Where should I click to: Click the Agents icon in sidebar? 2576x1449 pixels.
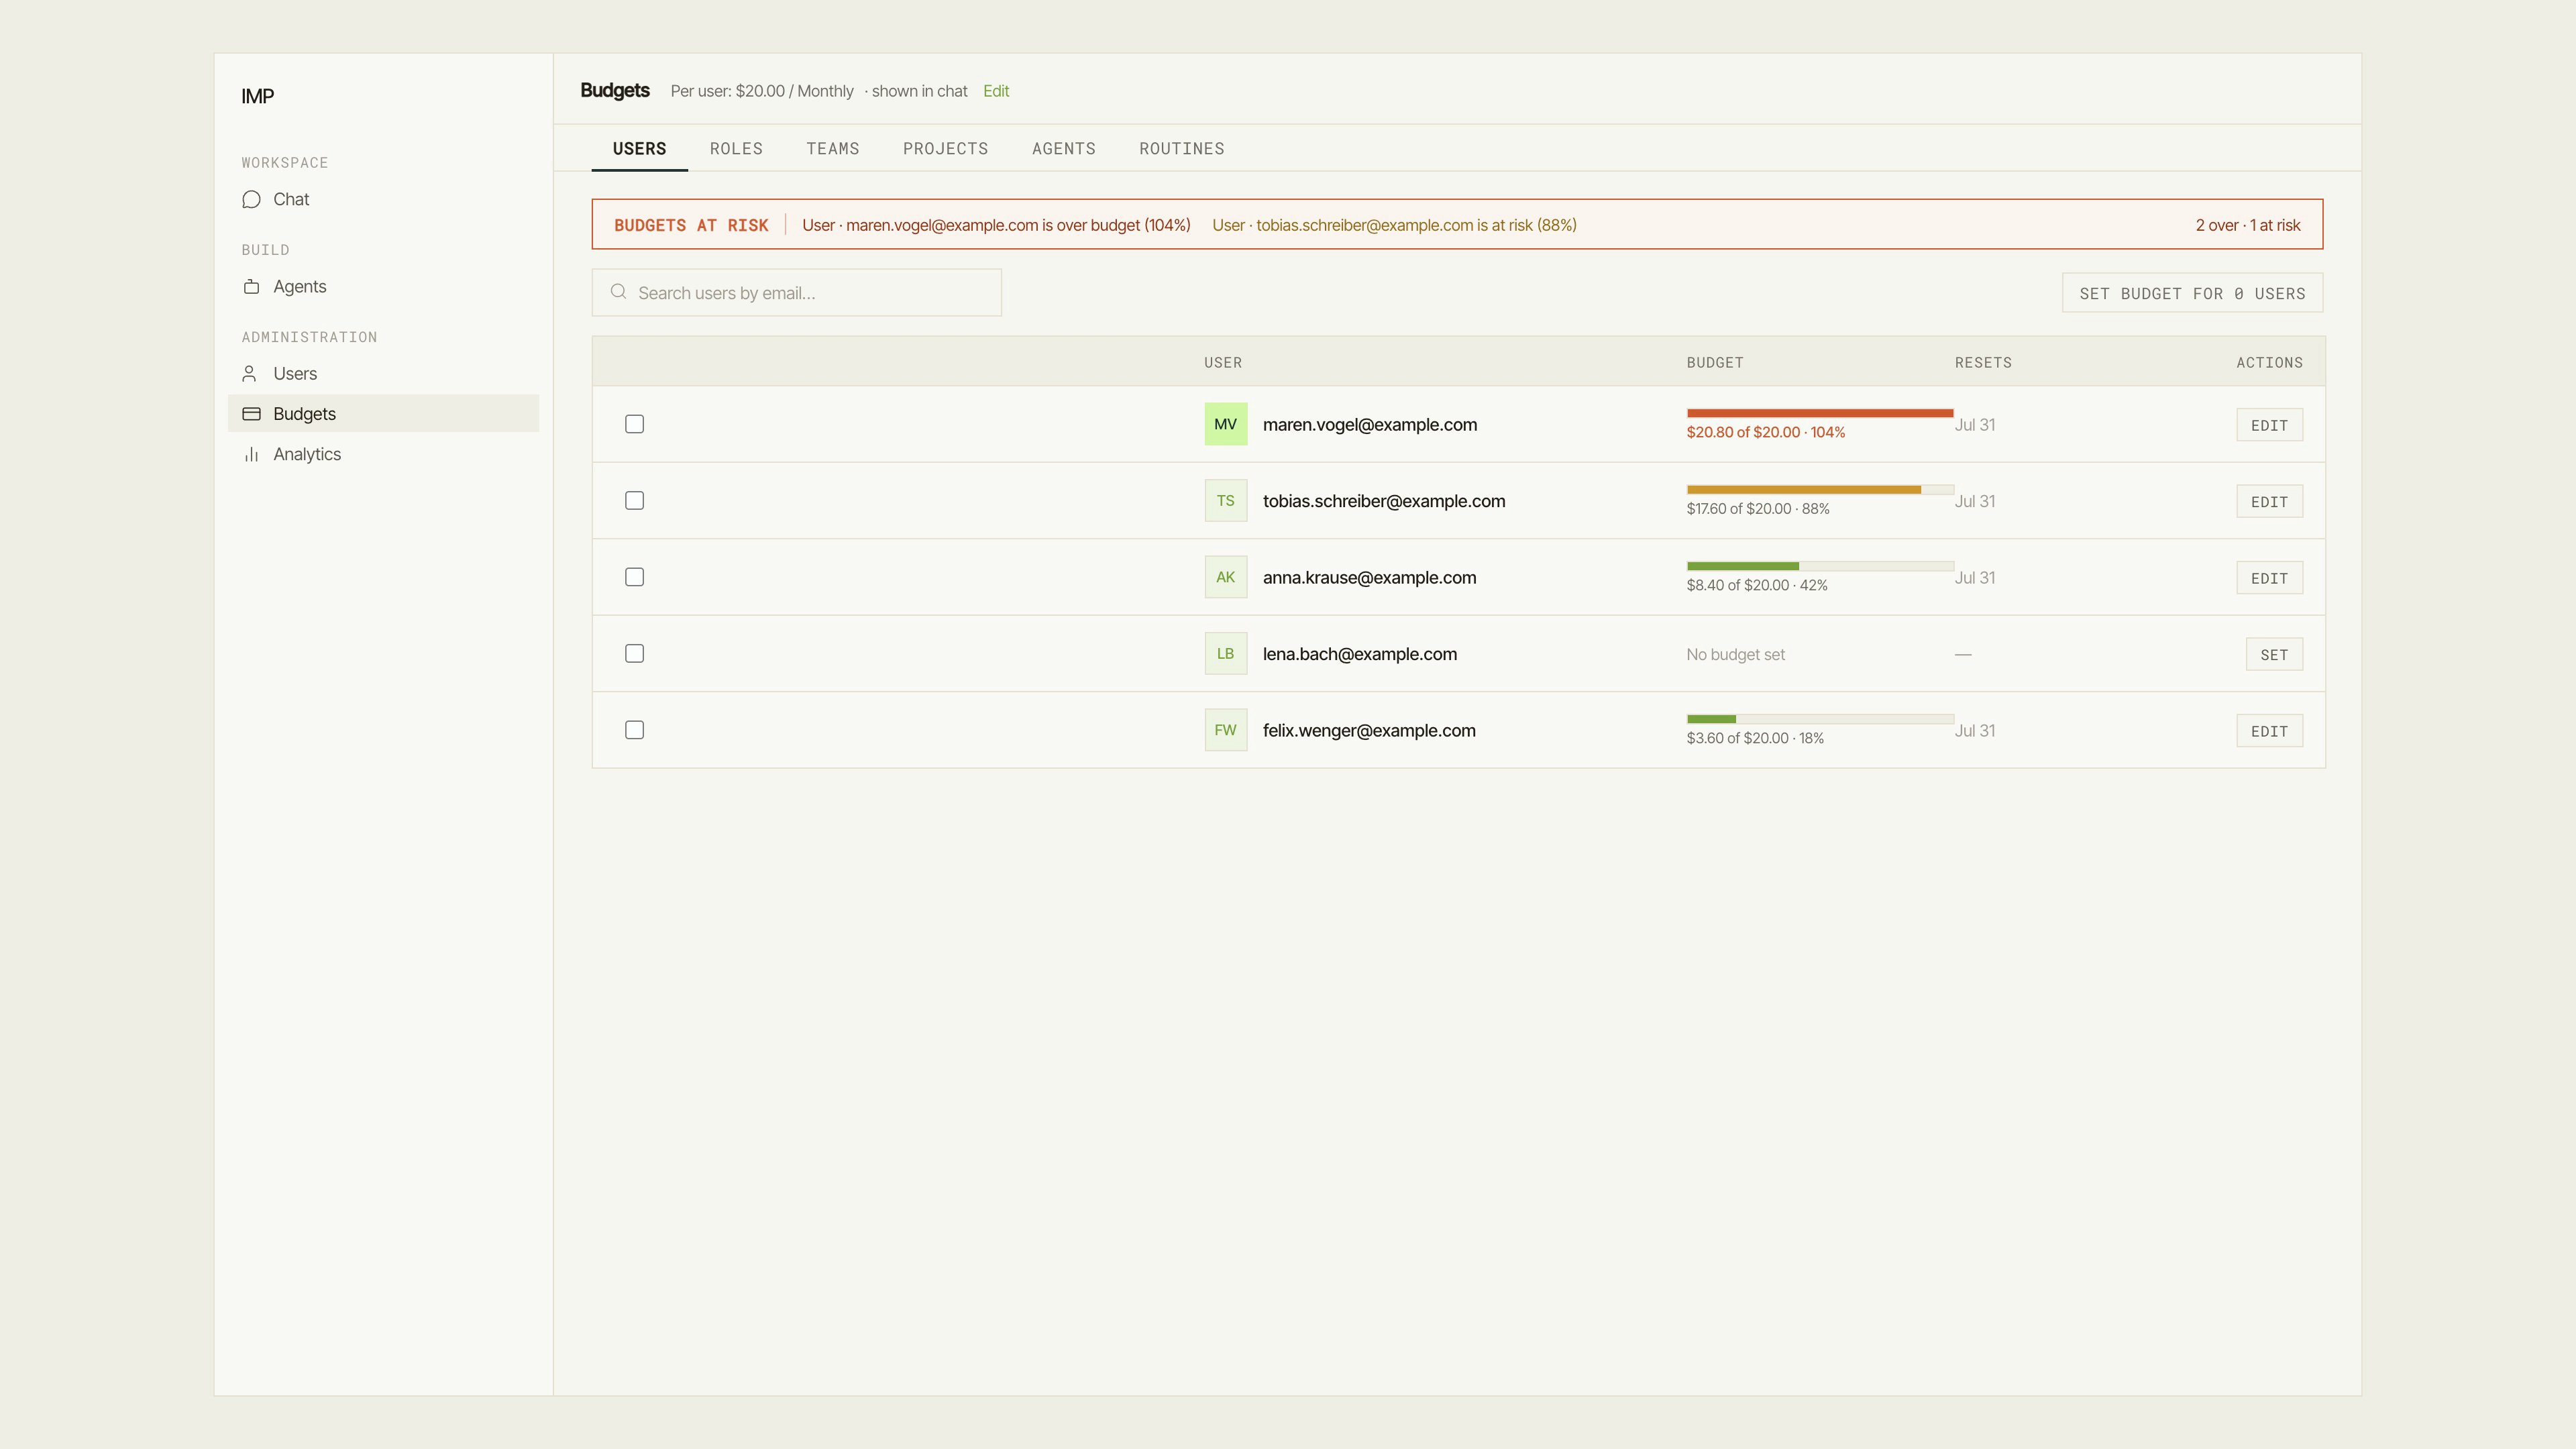pyautogui.click(x=251, y=286)
